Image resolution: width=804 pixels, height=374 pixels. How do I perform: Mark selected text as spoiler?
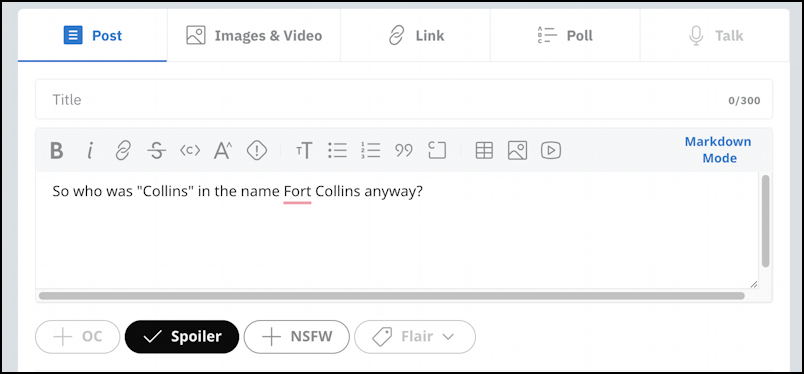(257, 150)
